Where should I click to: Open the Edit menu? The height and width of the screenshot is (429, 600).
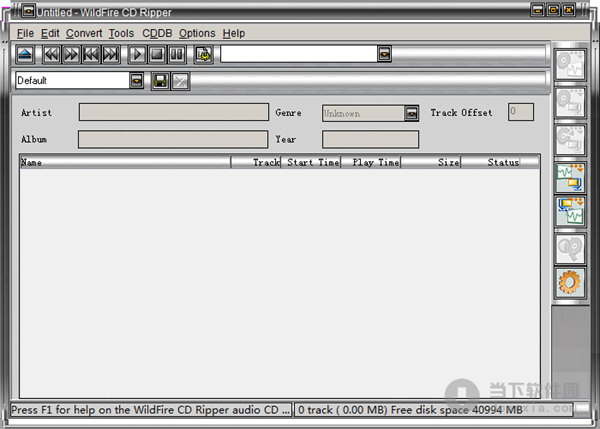pos(50,33)
